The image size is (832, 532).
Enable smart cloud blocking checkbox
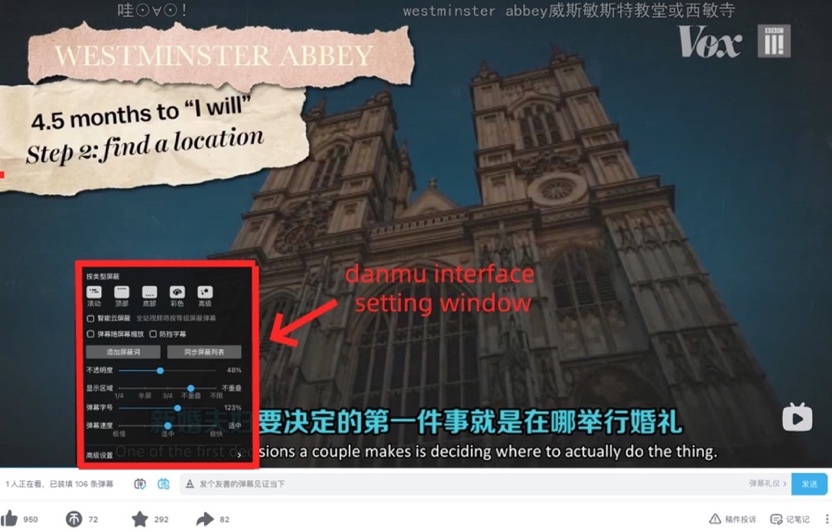pos(92,318)
